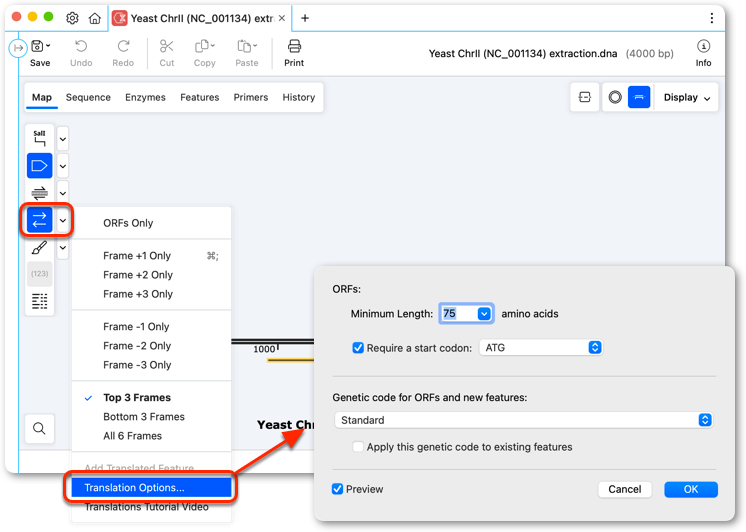
Task: Switch to the History tab
Action: tap(299, 98)
